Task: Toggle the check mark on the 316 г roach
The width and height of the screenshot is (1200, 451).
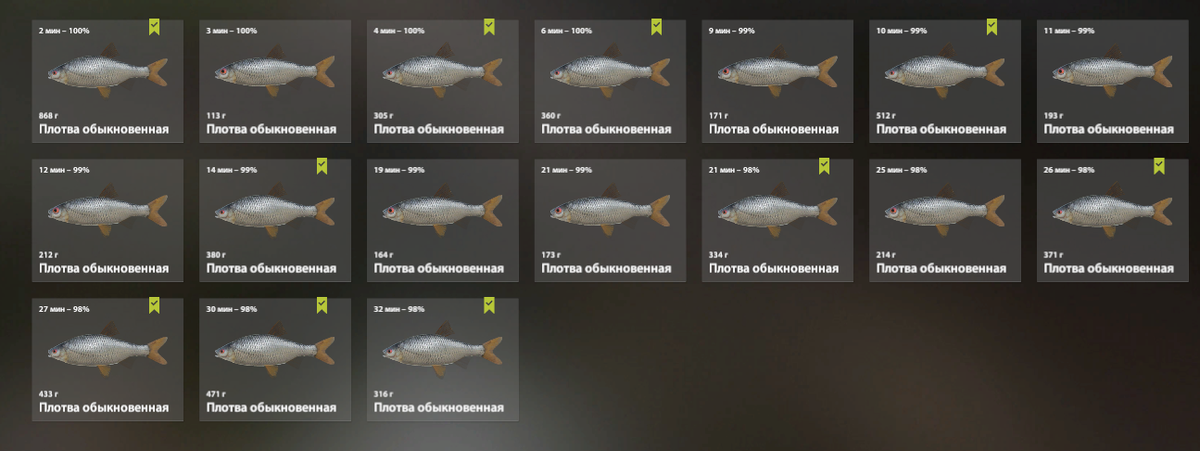Action: tap(489, 306)
